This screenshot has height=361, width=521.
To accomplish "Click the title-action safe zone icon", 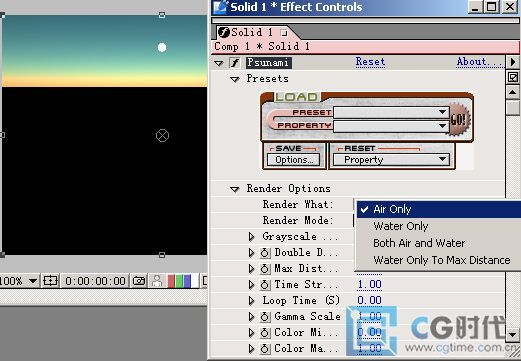I will tap(50, 281).
